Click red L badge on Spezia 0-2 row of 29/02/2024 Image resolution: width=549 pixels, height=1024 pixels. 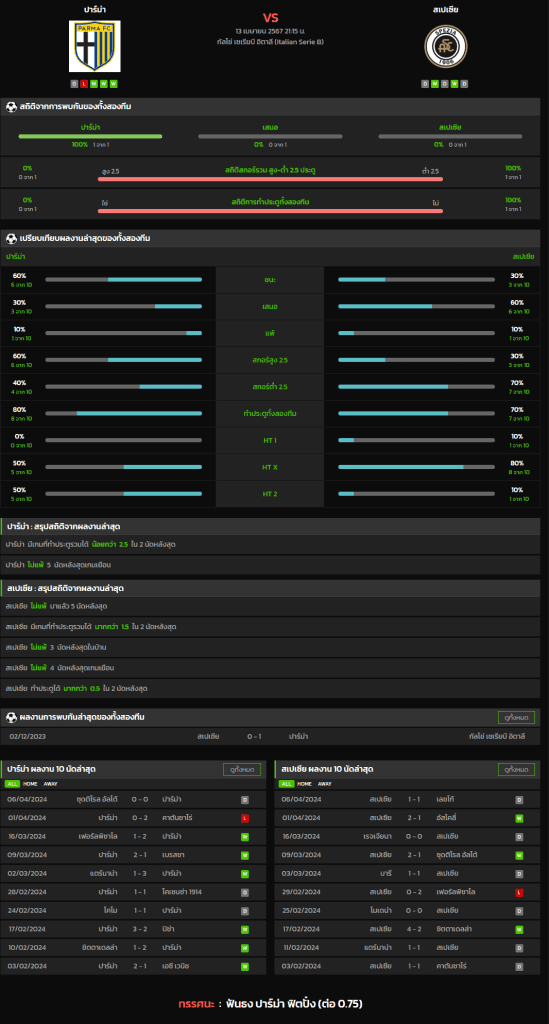pyautogui.click(x=519, y=892)
